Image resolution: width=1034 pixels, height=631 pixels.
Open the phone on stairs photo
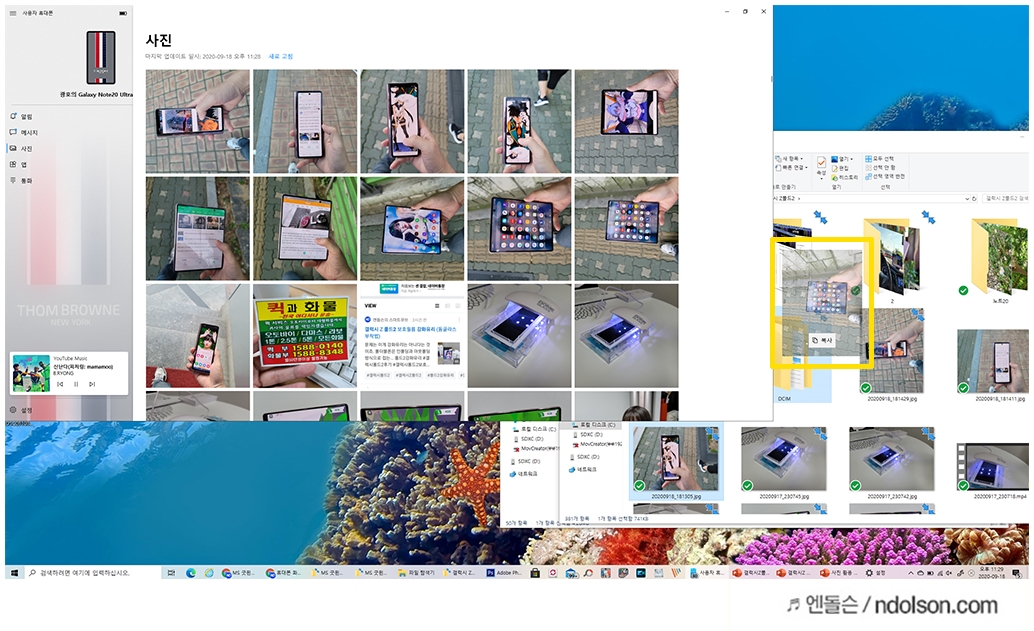(x=198, y=336)
